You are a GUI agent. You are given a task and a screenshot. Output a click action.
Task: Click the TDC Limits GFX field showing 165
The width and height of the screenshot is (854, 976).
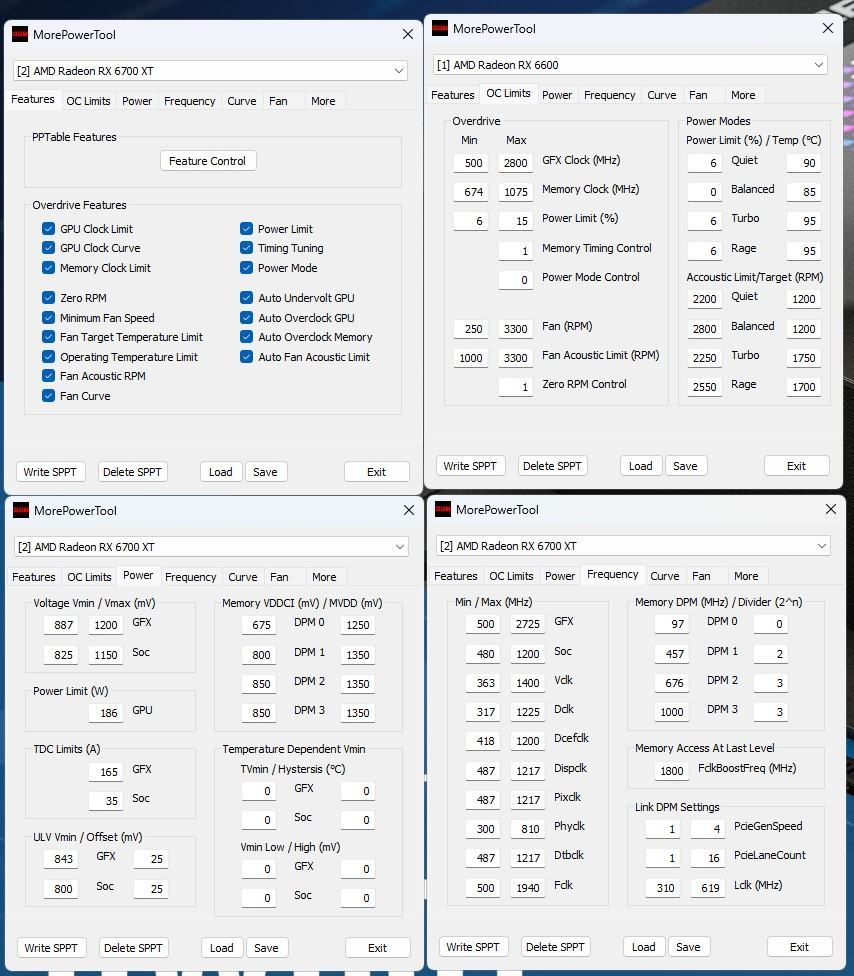tap(106, 771)
